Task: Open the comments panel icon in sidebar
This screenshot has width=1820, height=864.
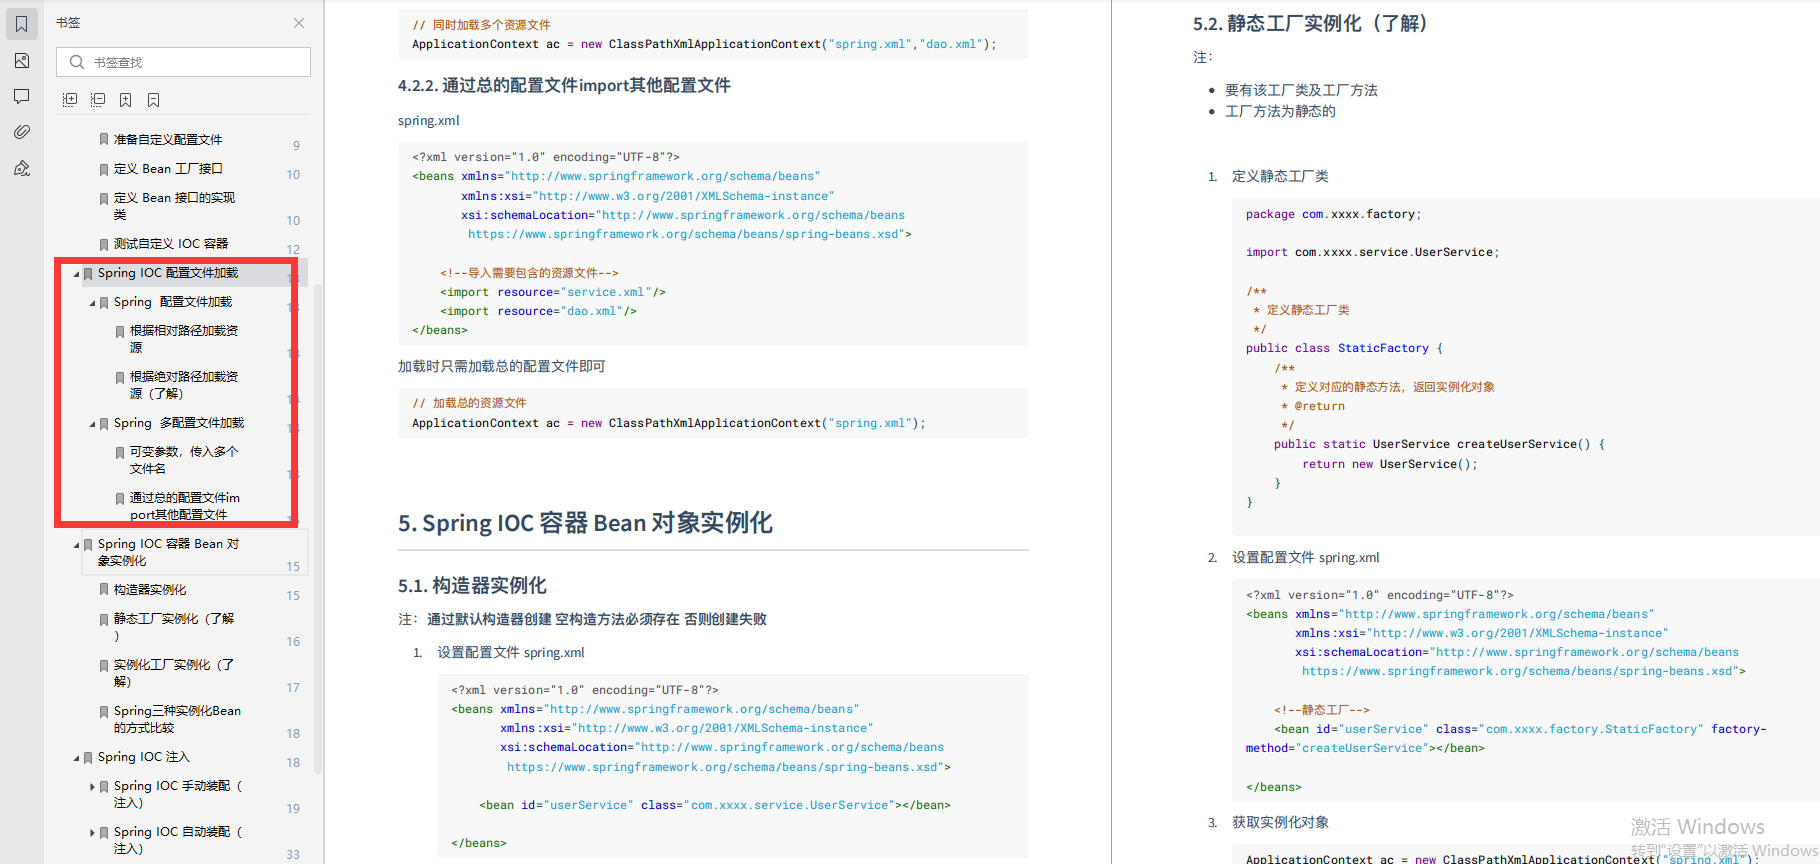Action: [22, 96]
